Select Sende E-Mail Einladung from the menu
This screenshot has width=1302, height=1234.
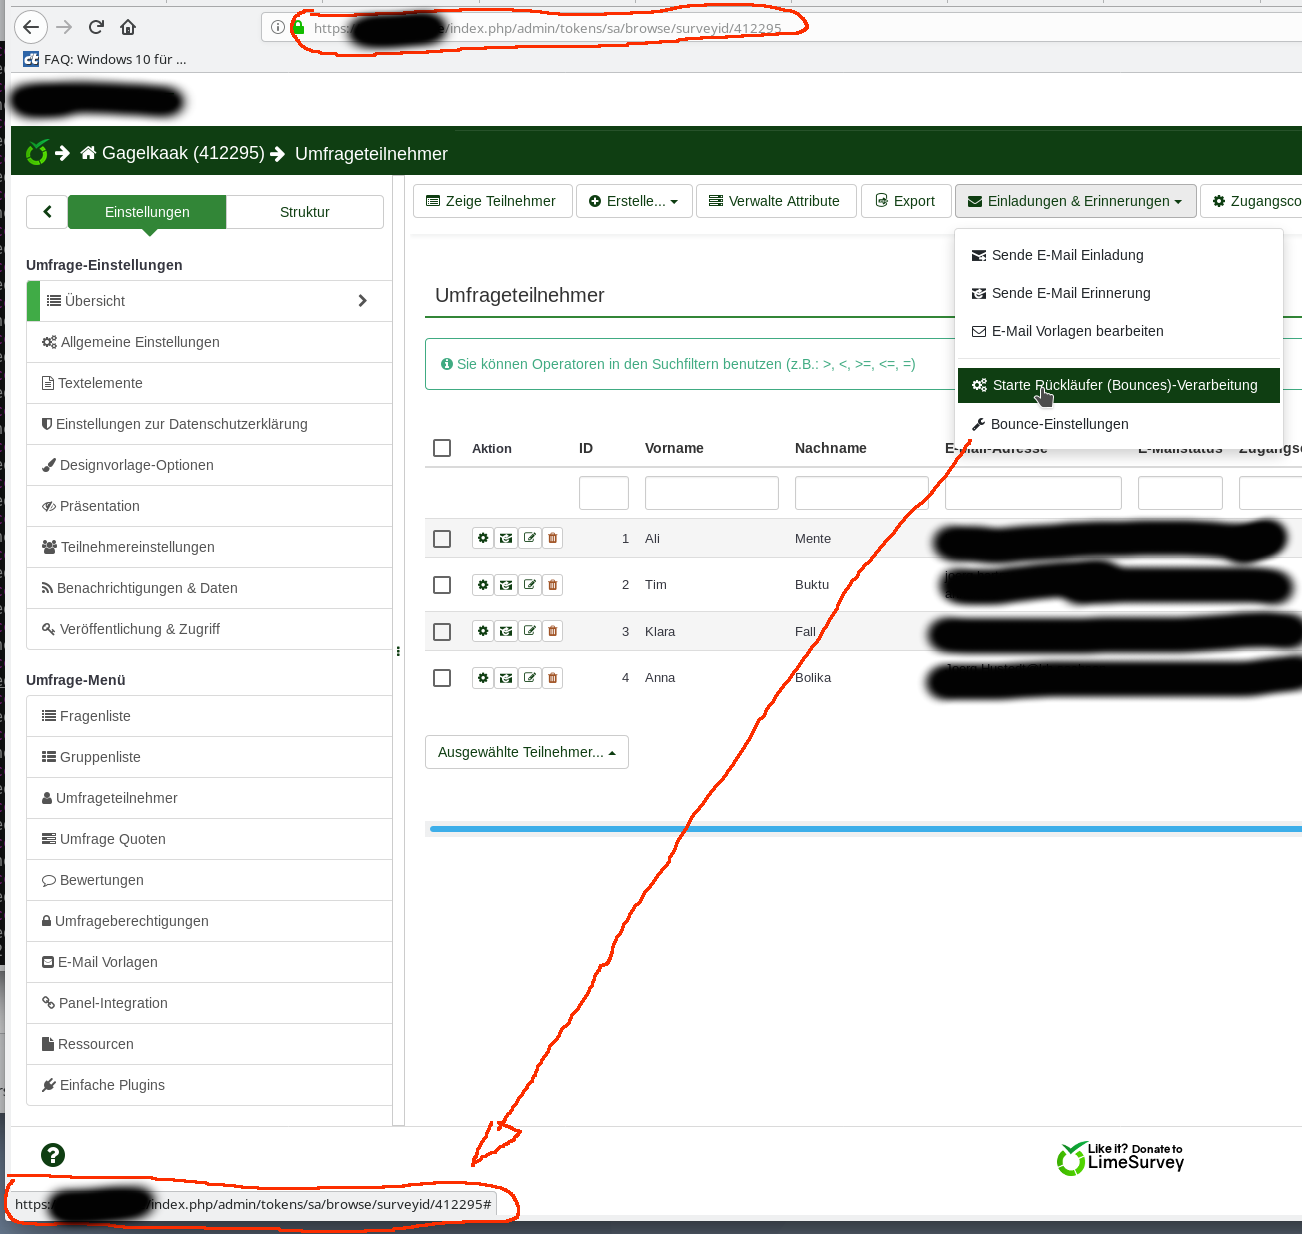coord(1067,255)
